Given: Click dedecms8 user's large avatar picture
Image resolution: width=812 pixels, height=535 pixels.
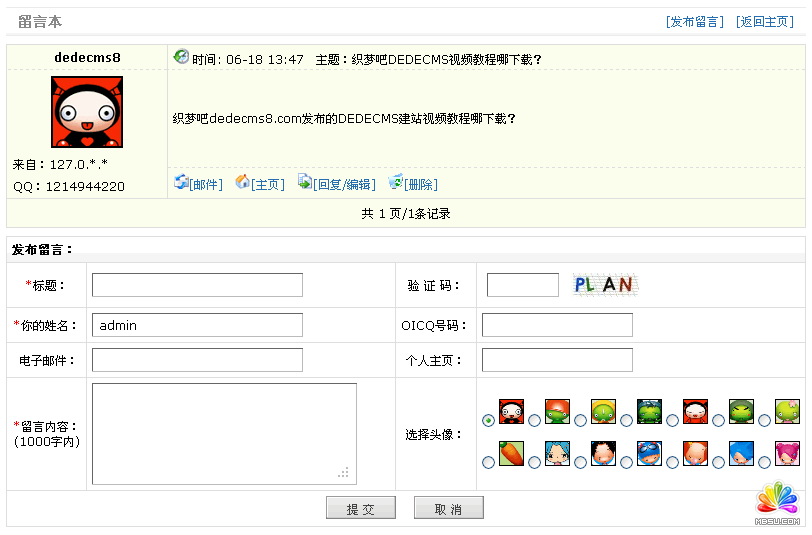Looking at the screenshot, I should click(86, 112).
